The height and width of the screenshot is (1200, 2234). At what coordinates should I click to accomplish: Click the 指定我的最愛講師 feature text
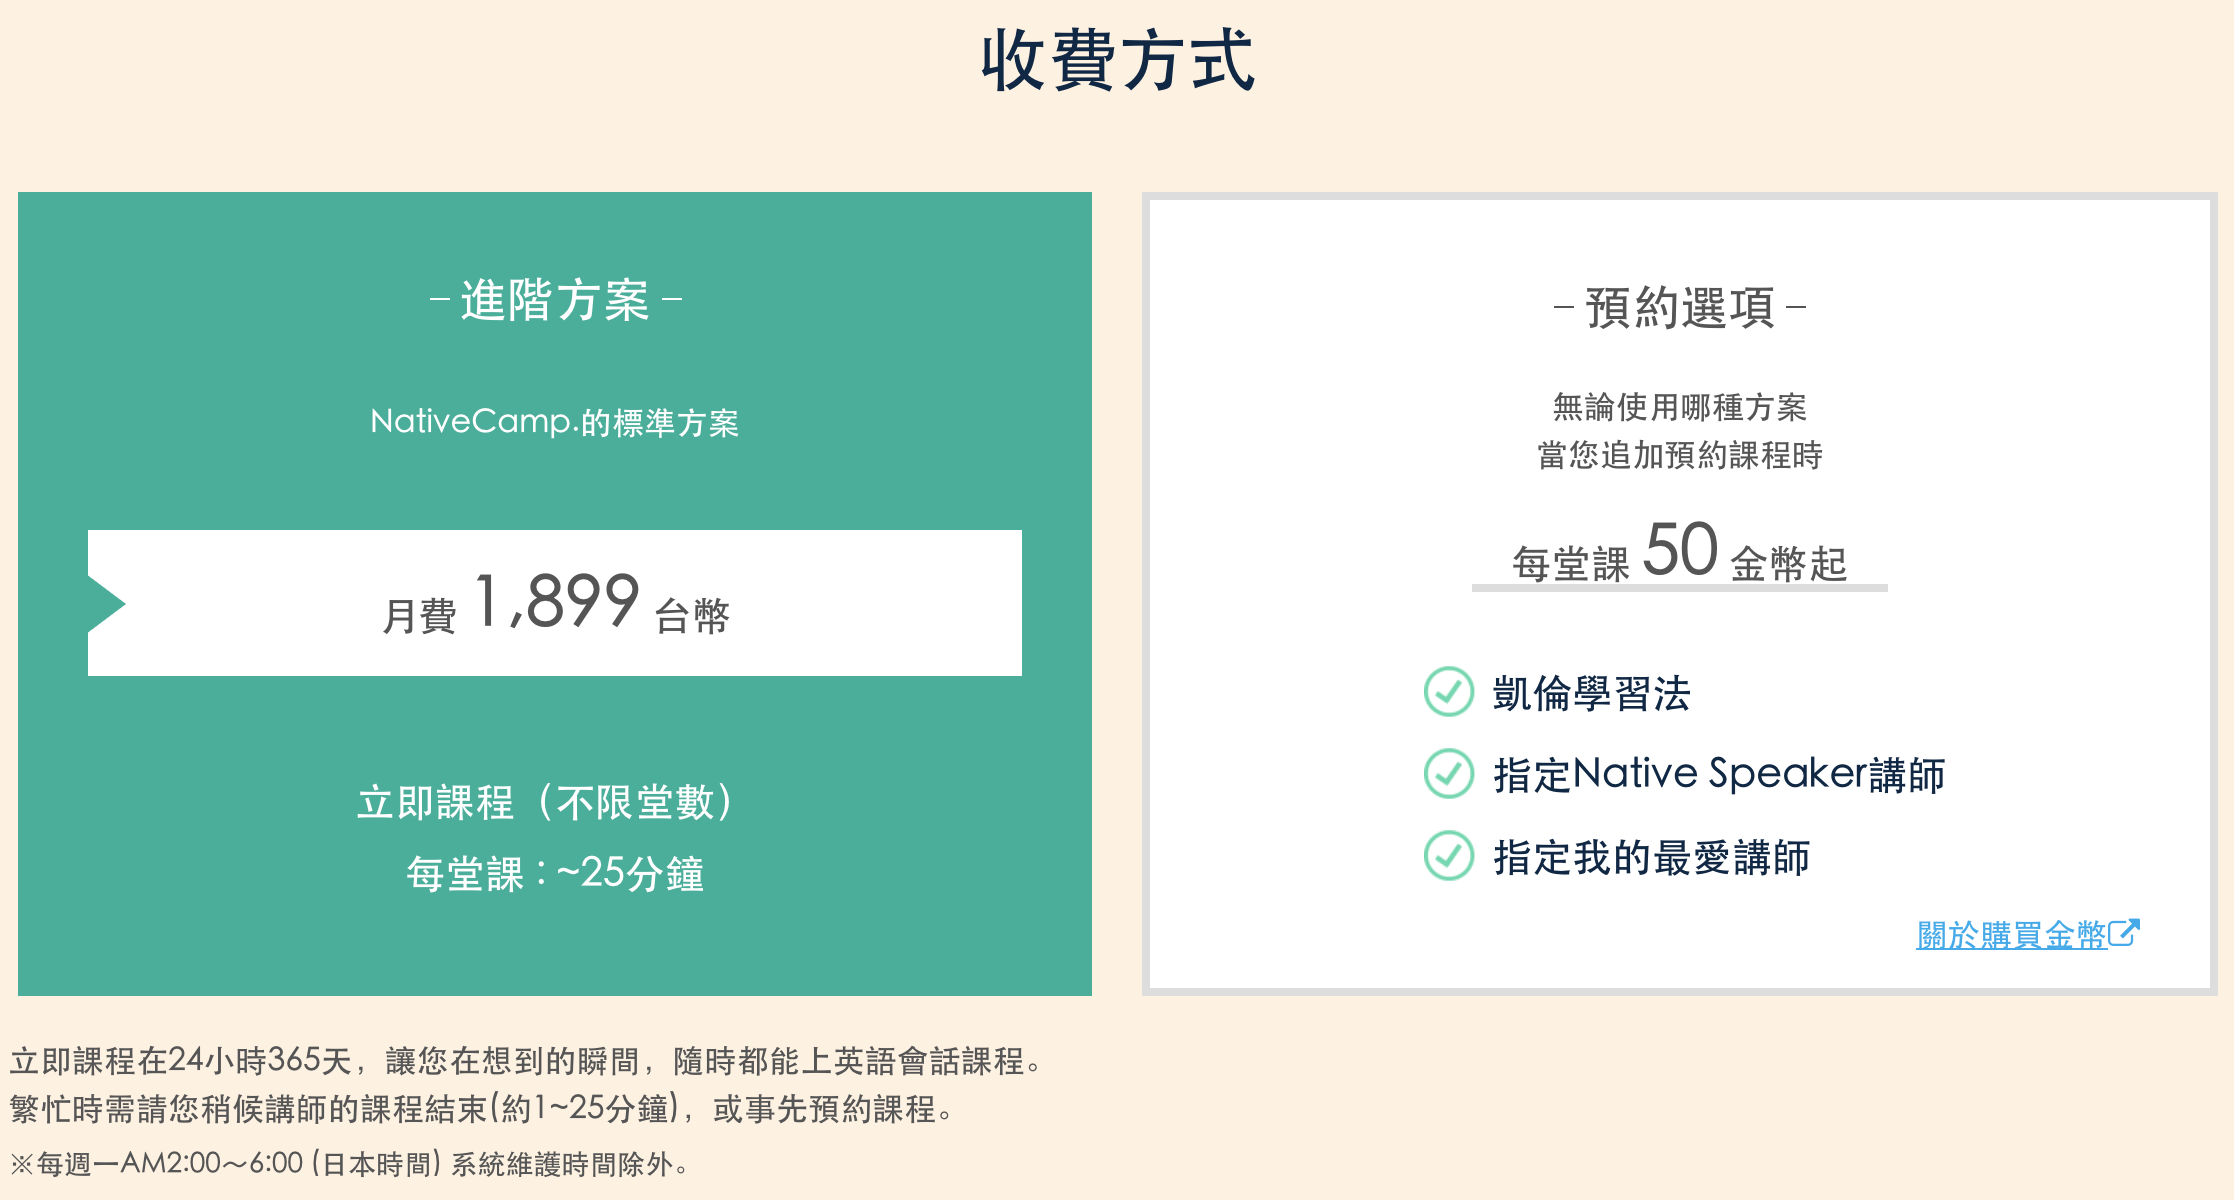[x=1652, y=858]
